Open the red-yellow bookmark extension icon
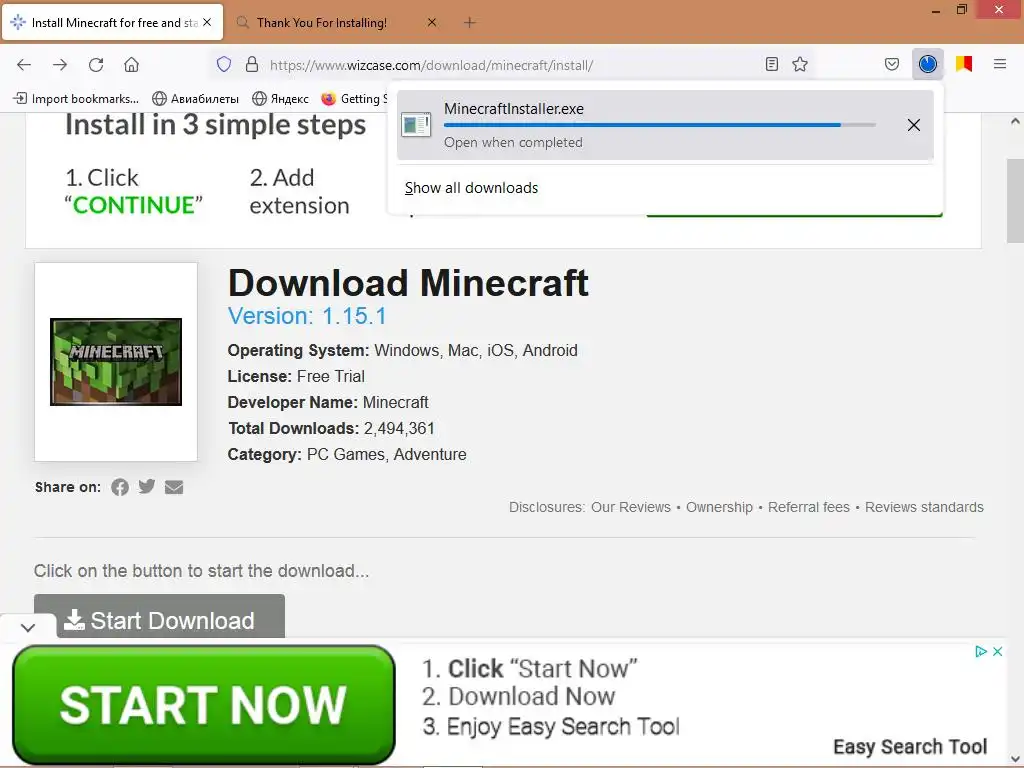1024x768 pixels. (x=964, y=64)
